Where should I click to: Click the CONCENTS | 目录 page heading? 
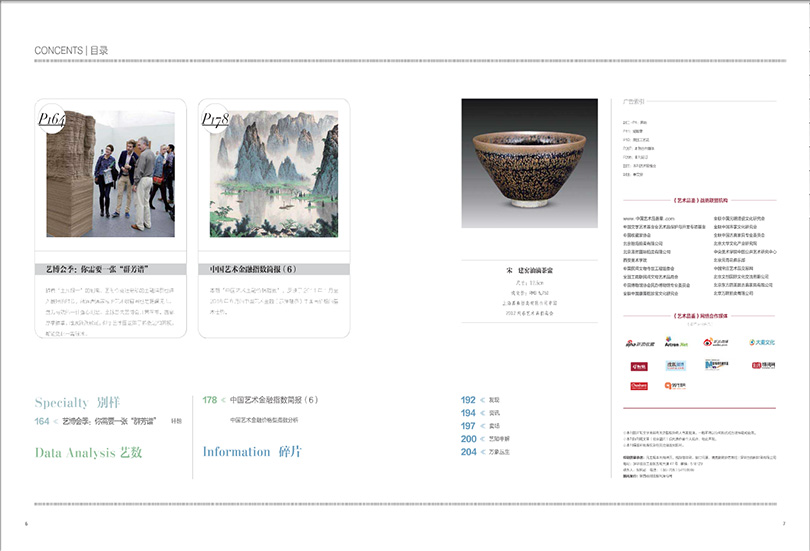pos(71,51)
